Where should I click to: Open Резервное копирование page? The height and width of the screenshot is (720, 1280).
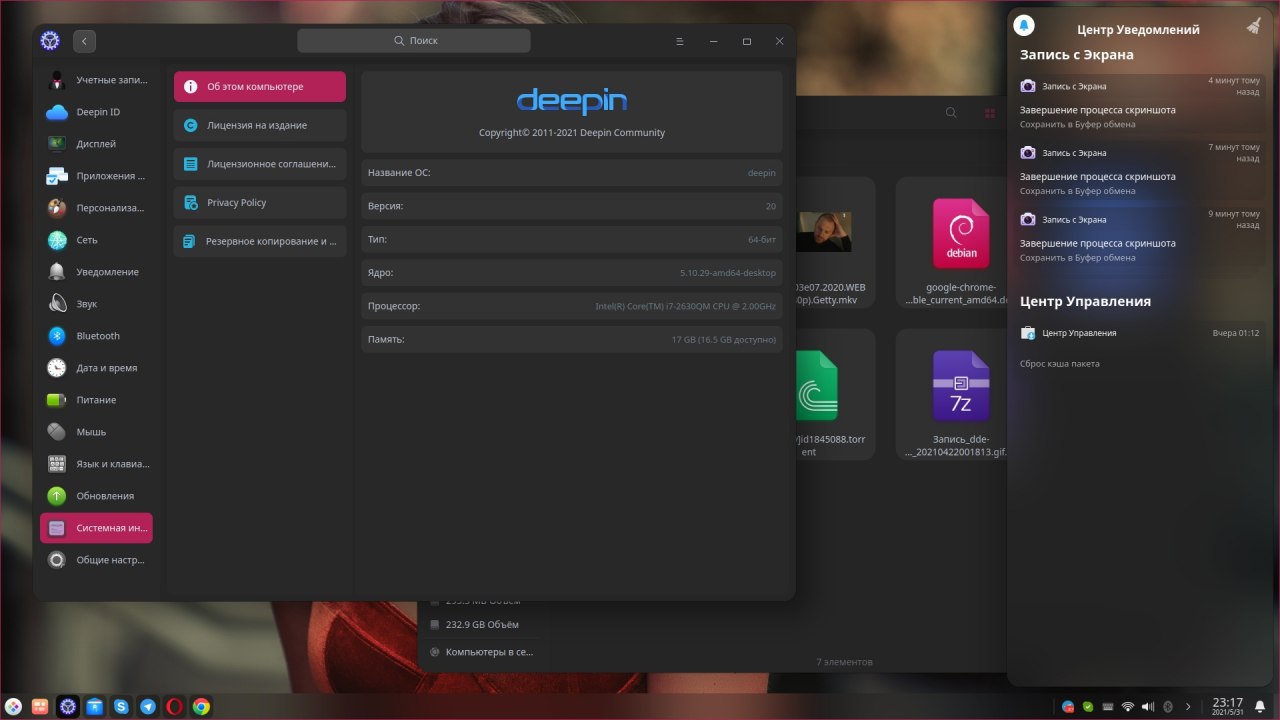point(260,241)
